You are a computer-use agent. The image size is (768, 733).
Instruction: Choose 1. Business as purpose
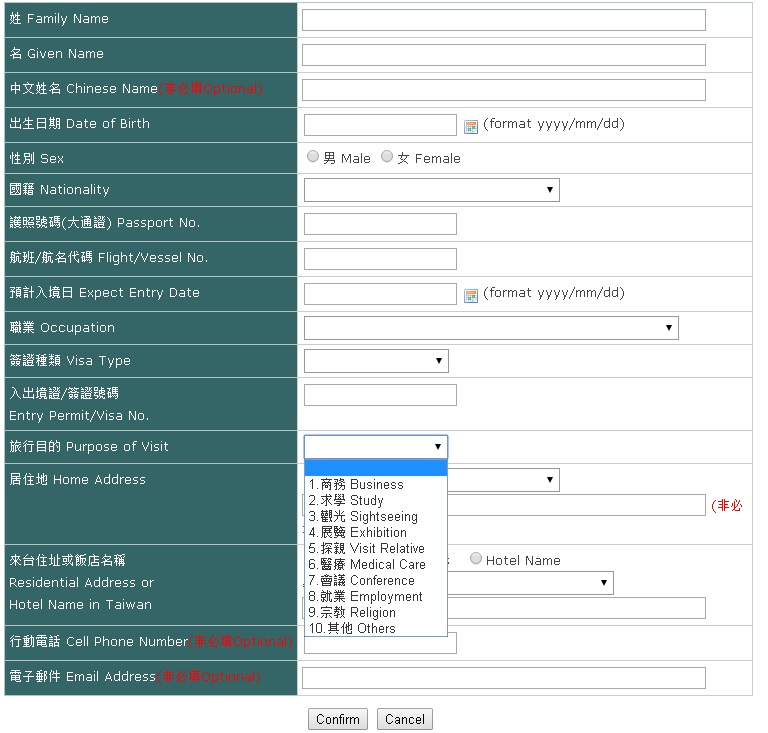376,484
